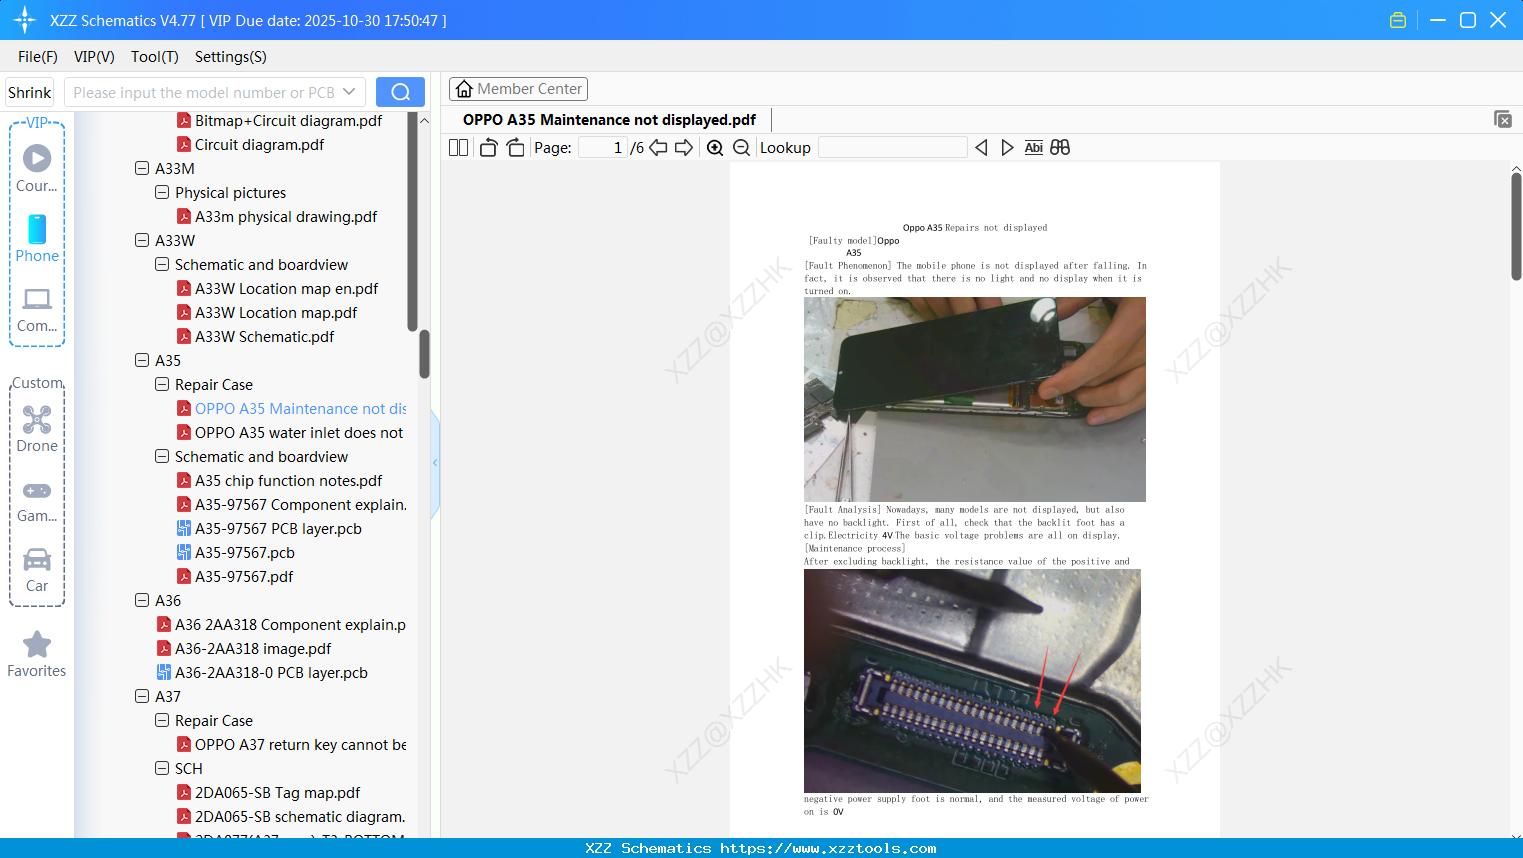The height and width of the screenshot is (858, 1523).
Task: Collapse the A33W tree node
Action: (142, 241)
